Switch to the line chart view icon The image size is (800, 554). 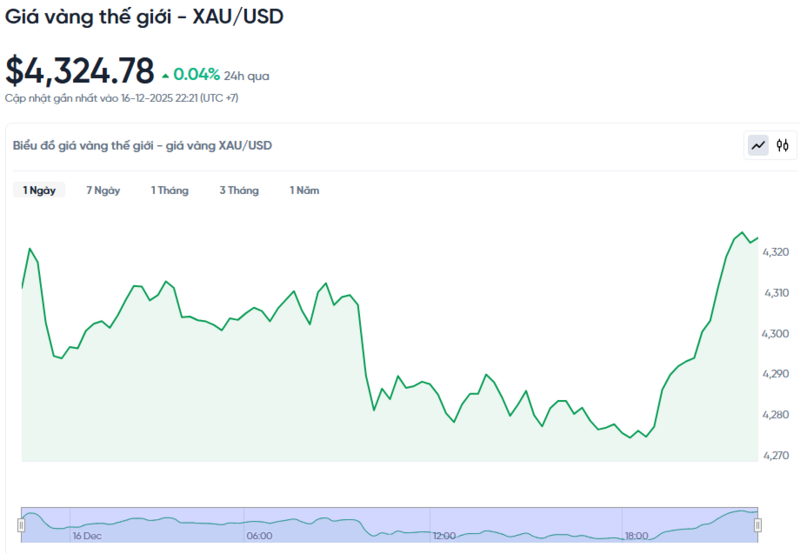pos(758,146)
